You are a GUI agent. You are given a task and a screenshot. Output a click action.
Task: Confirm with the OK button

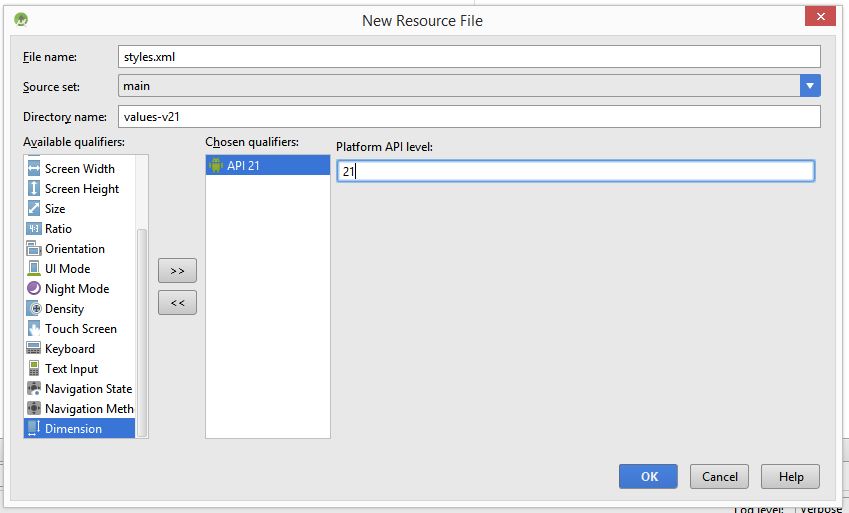(648, 477)
